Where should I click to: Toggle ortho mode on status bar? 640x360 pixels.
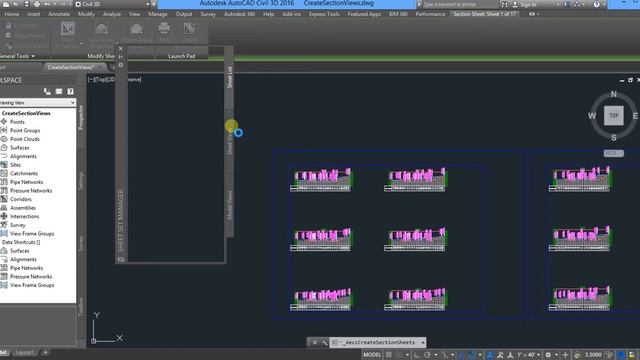416,355
